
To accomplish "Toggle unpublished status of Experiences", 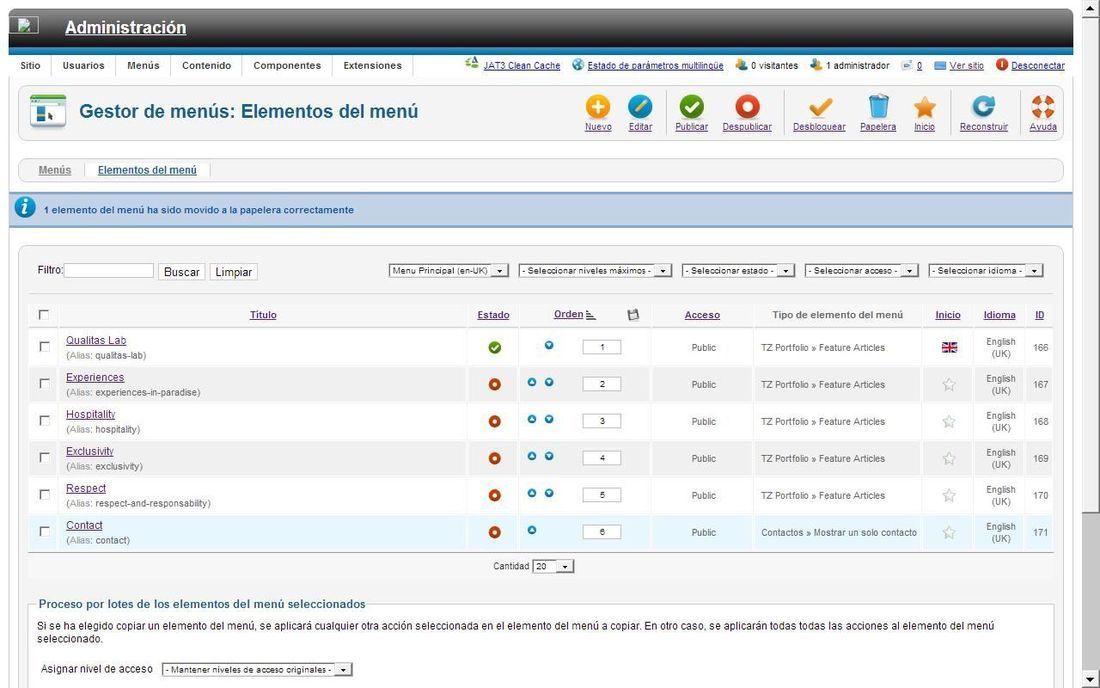I will (x=495, y=384).
